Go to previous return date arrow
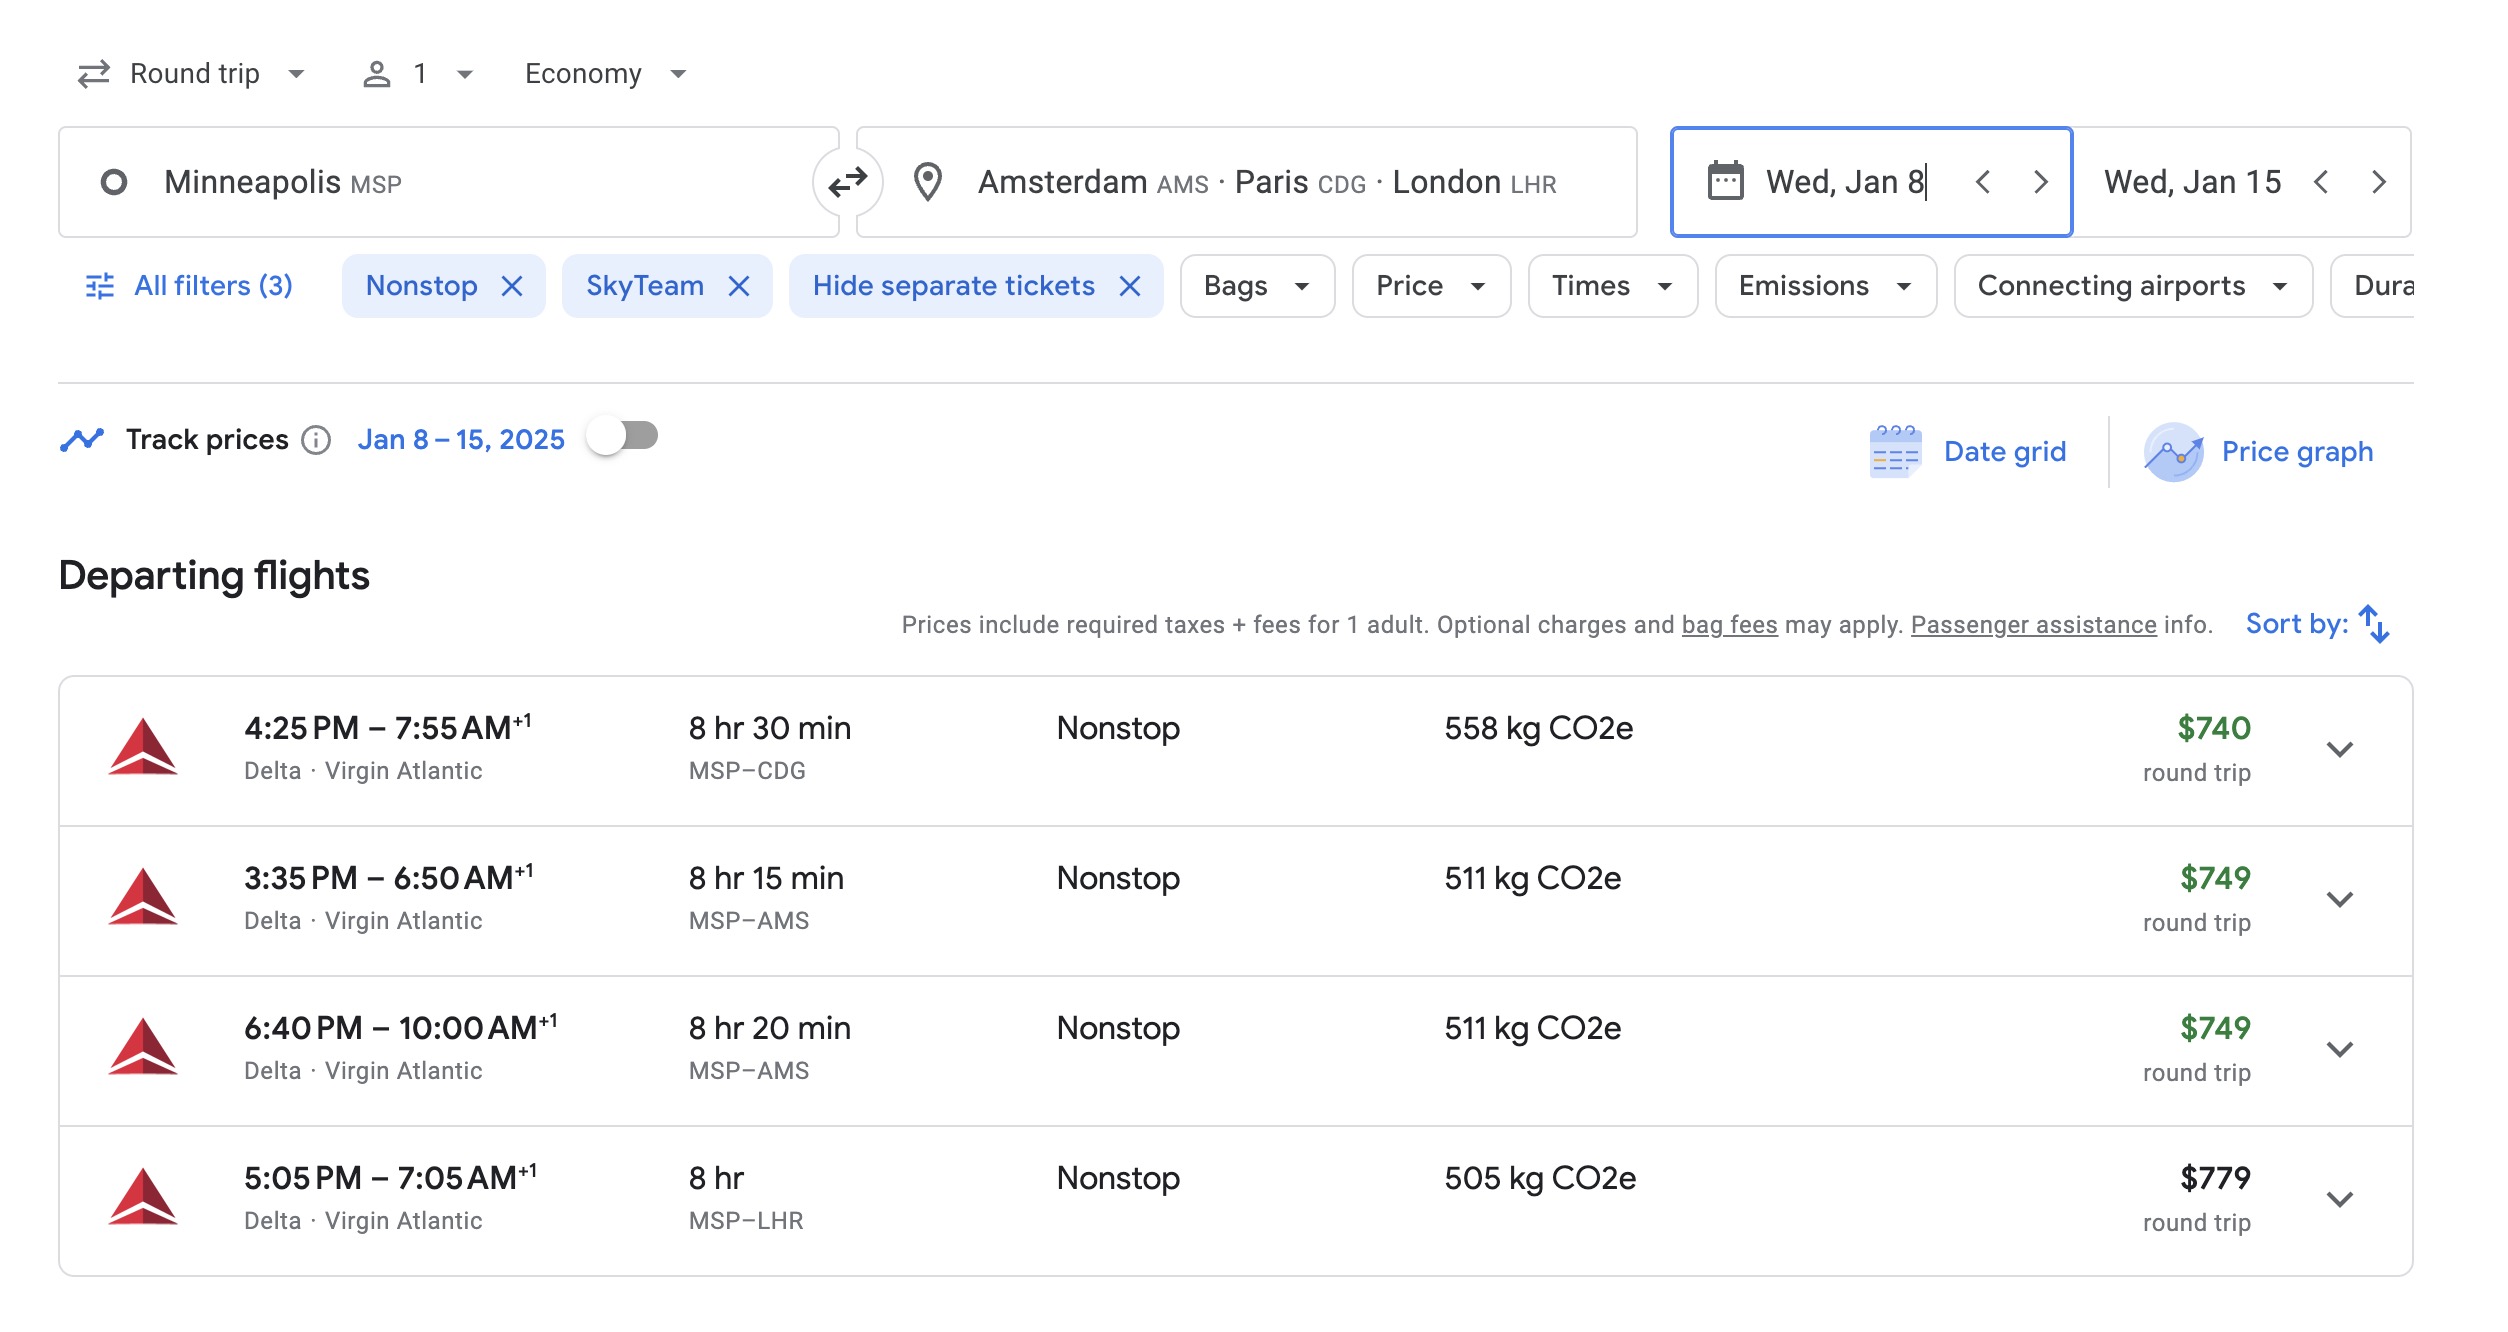Viewport: 2508px width, 1332px height. tap(2322, 182)
